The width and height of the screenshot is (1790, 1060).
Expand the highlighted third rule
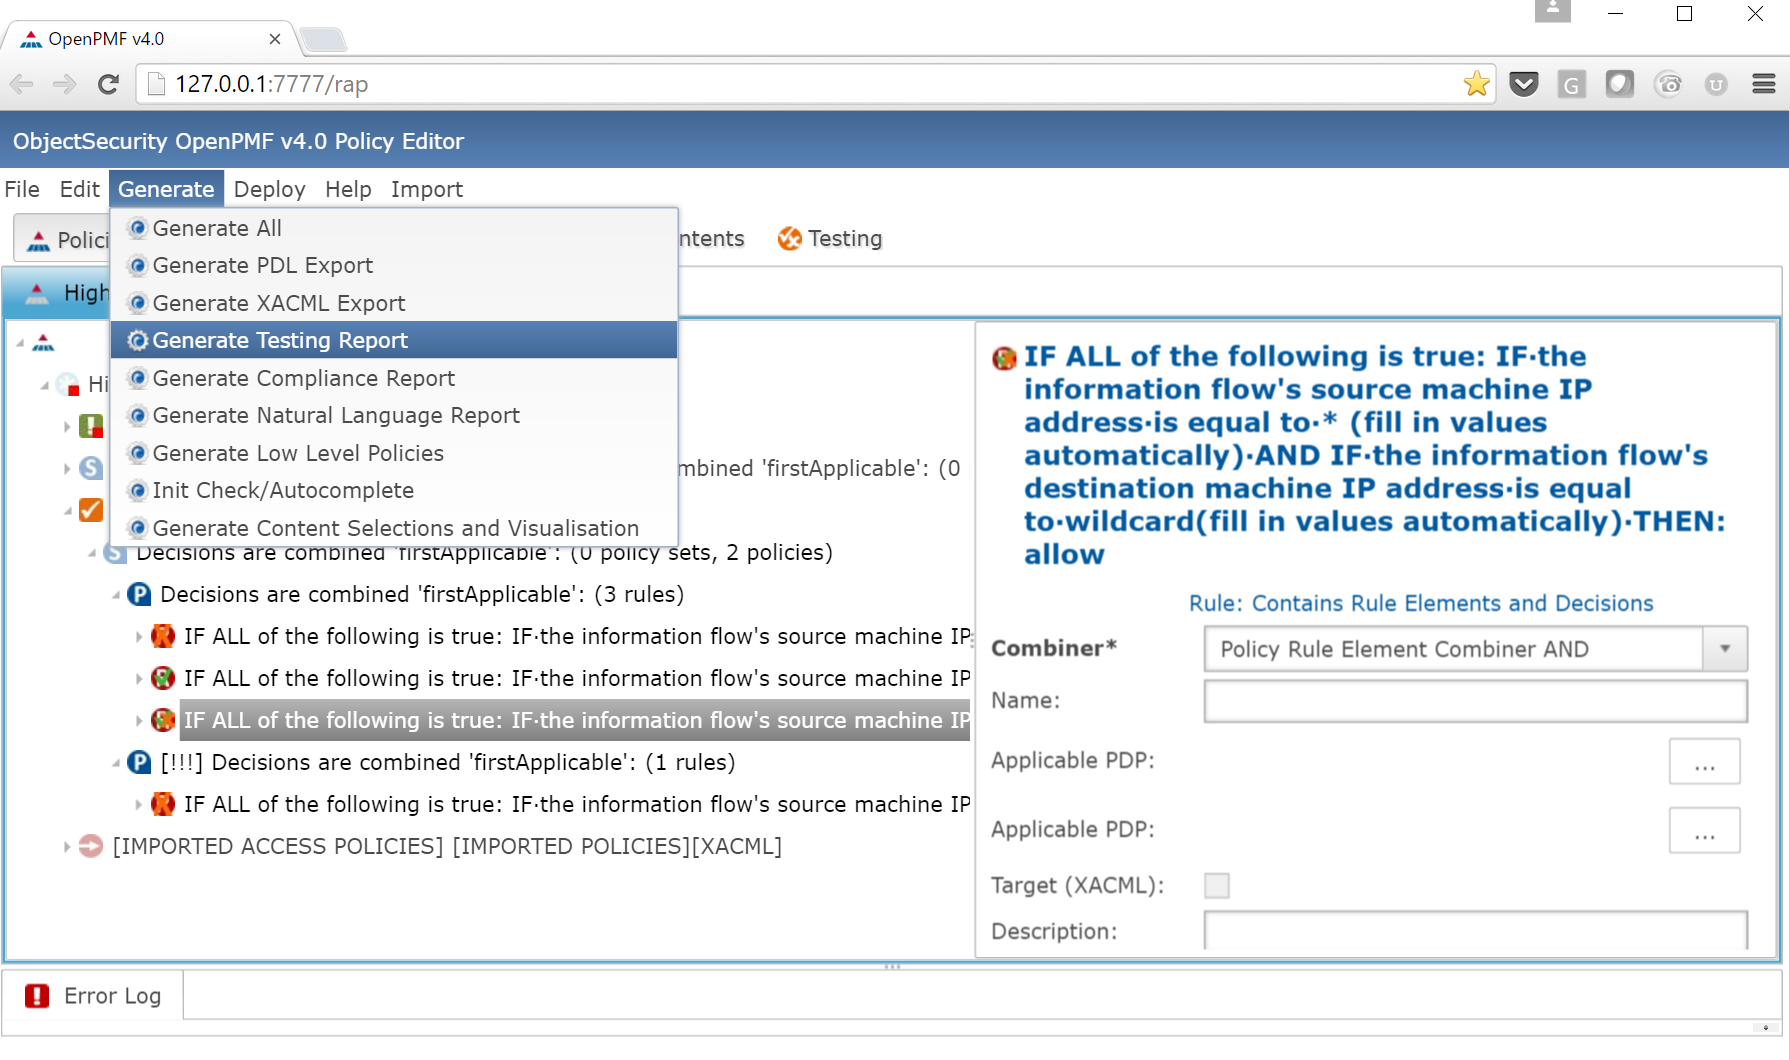coord(139,720)
